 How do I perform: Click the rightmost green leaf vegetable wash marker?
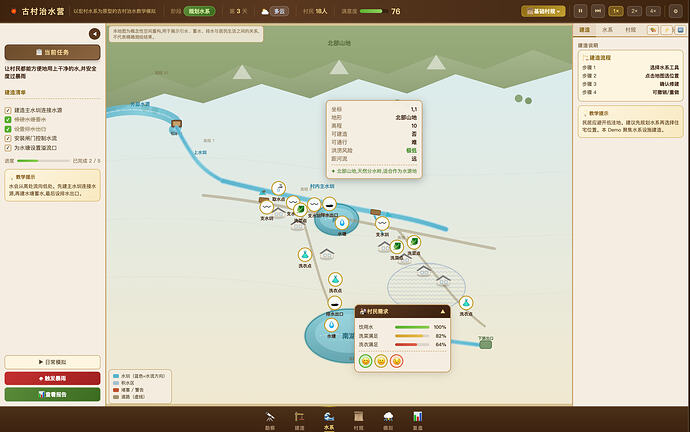(x=414, y=242)
